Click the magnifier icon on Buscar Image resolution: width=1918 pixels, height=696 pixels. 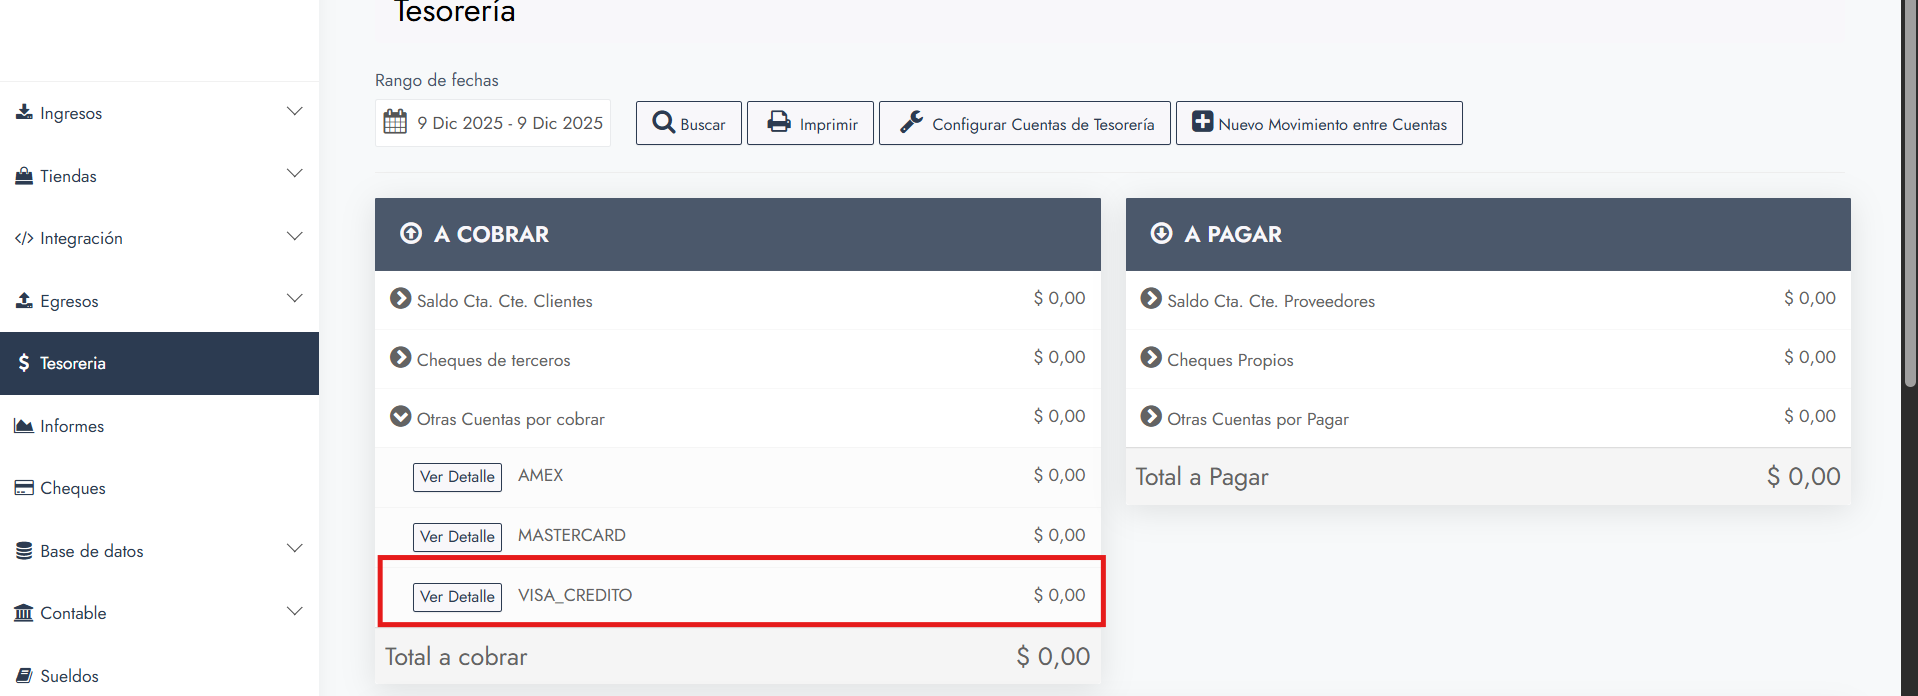pyautogui.click(x=663, y=122)
